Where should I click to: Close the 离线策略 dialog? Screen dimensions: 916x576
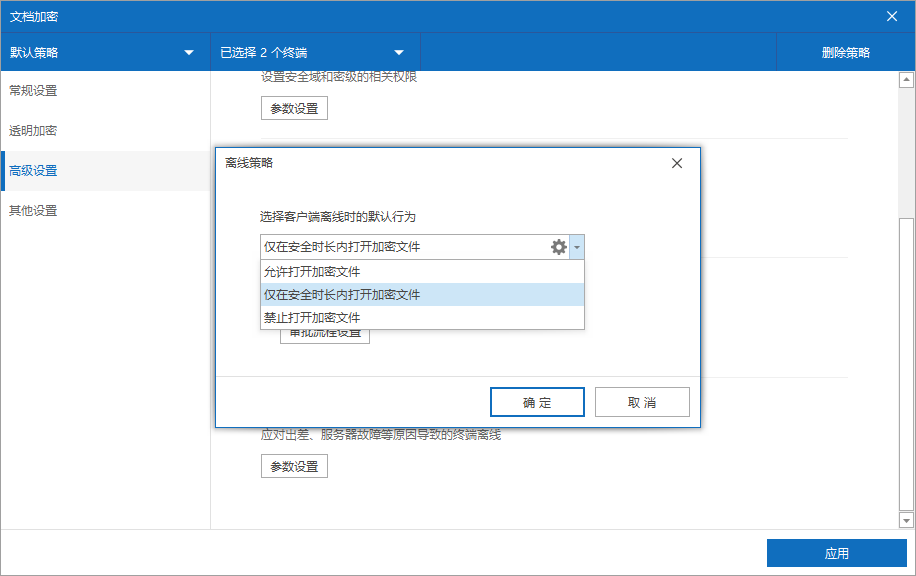pos(677,163)
